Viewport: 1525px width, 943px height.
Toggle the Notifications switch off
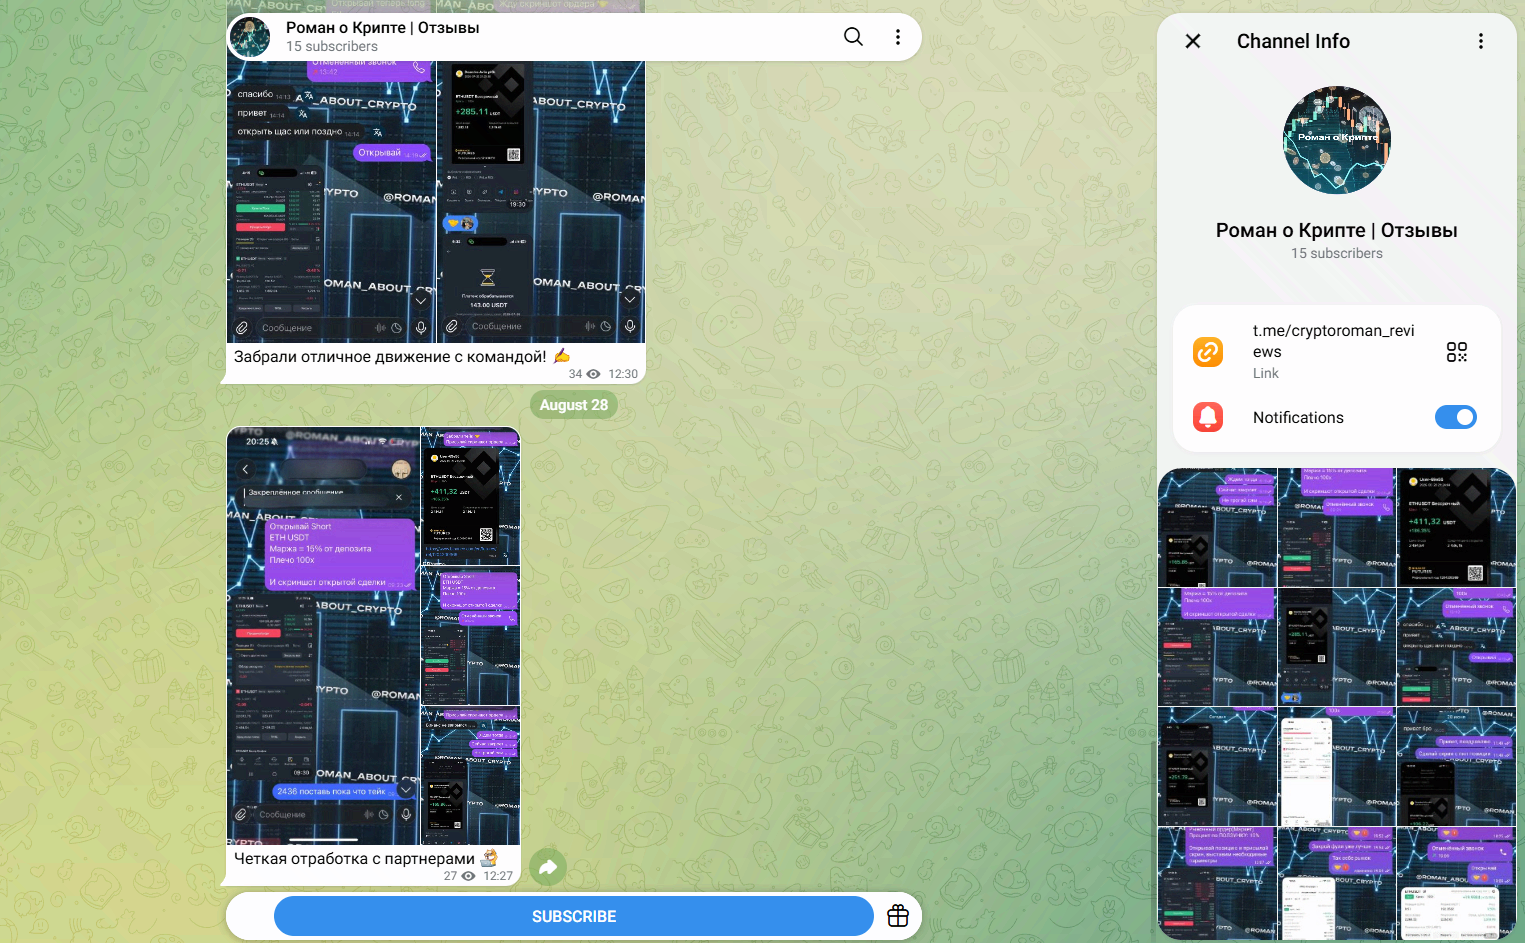coord(1456,417)
